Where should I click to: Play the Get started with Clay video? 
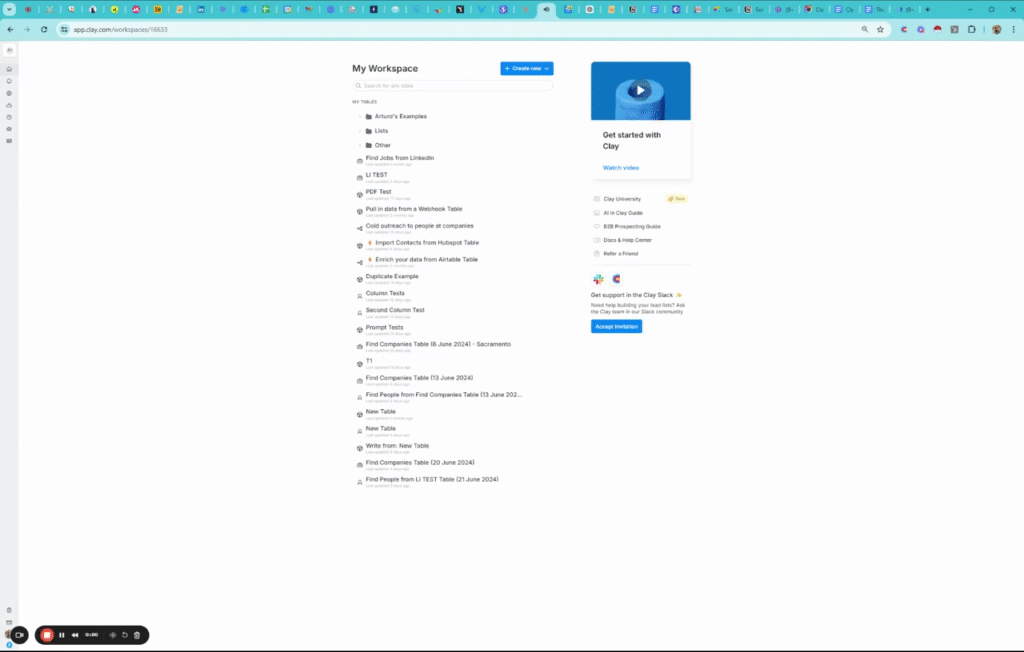[640, 91]
